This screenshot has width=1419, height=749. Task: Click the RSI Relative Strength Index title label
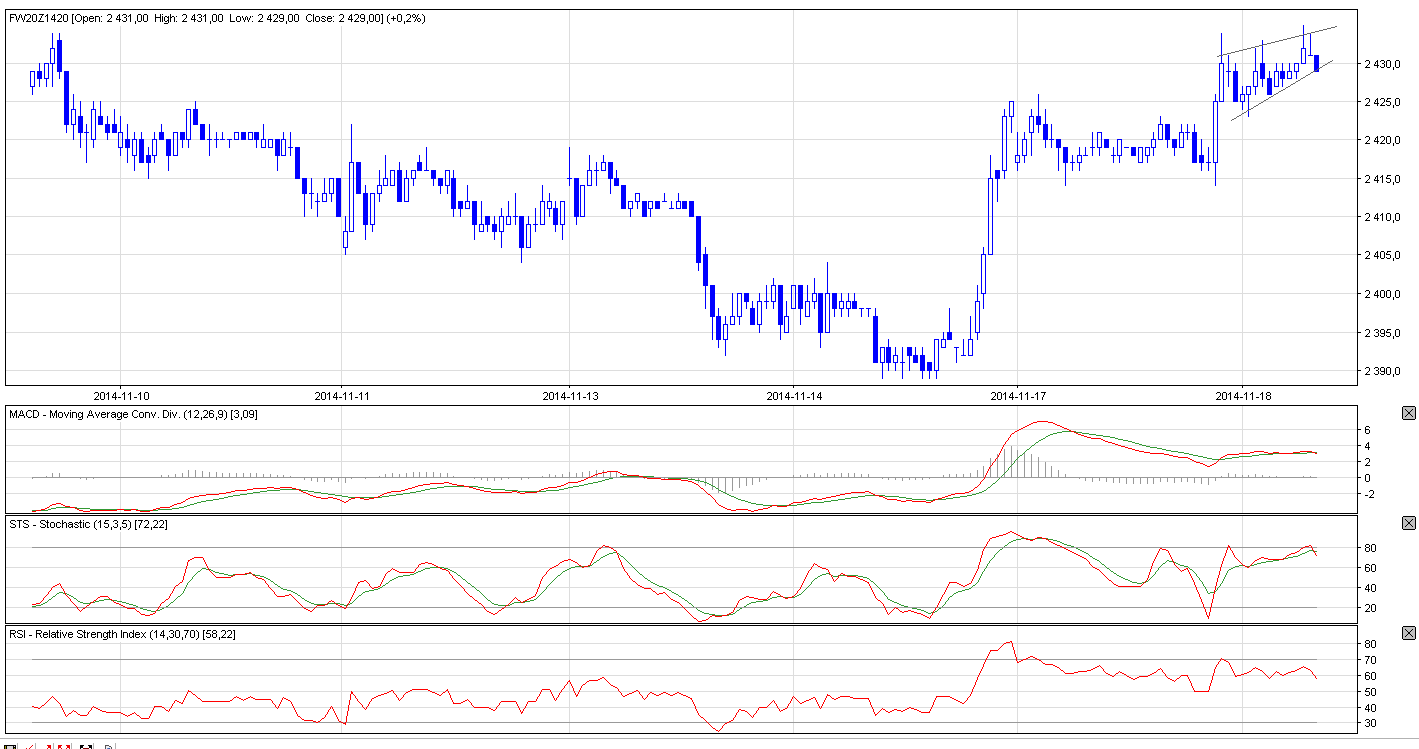(130, 634)
